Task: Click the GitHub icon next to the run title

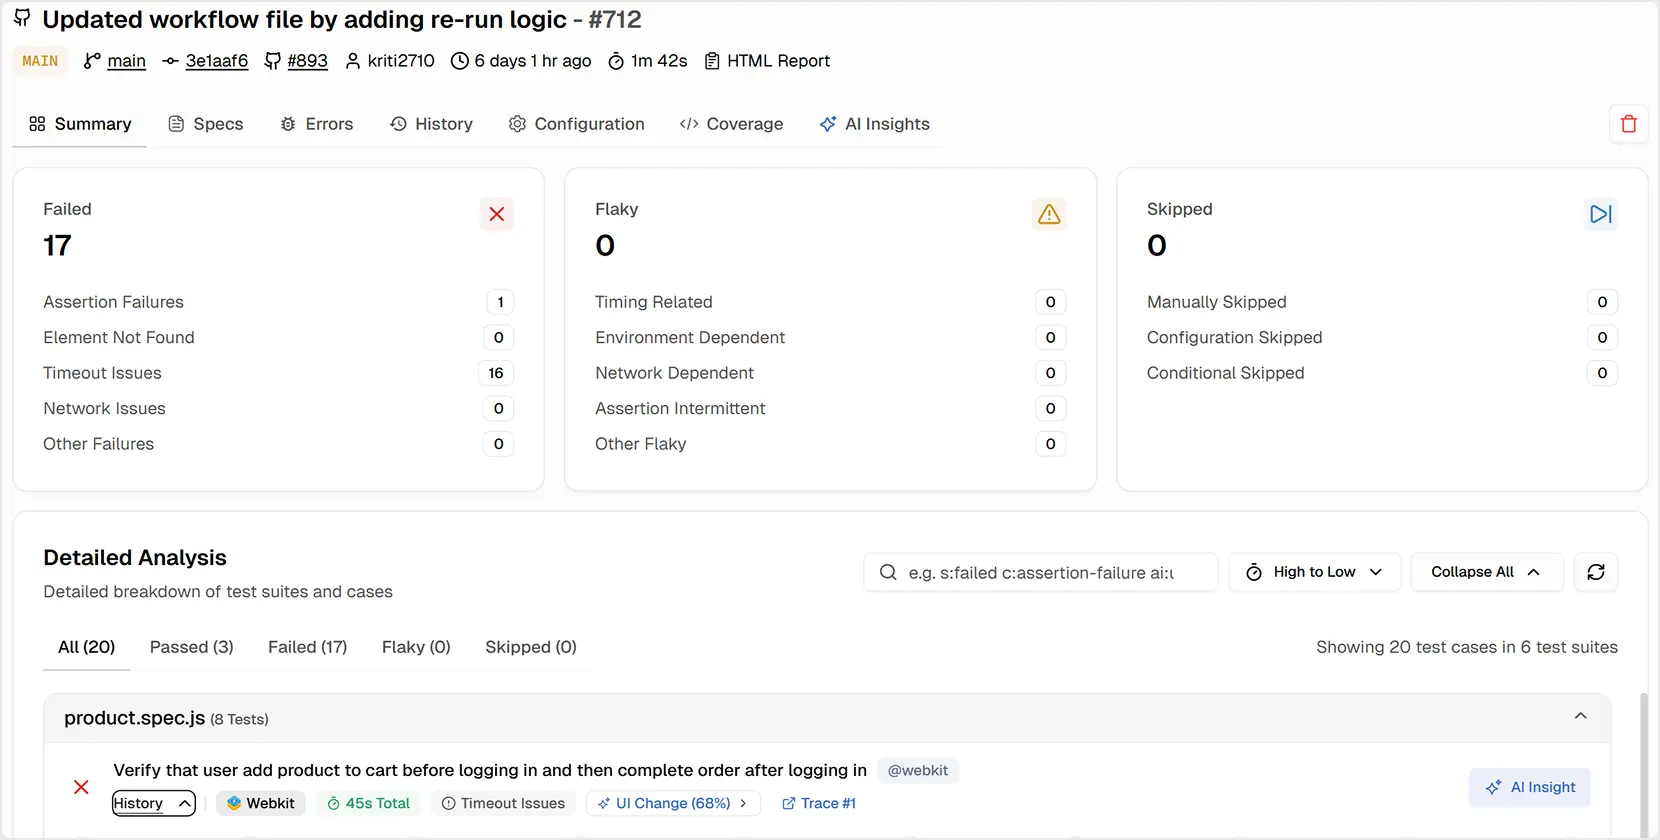Action: (22, 19)
